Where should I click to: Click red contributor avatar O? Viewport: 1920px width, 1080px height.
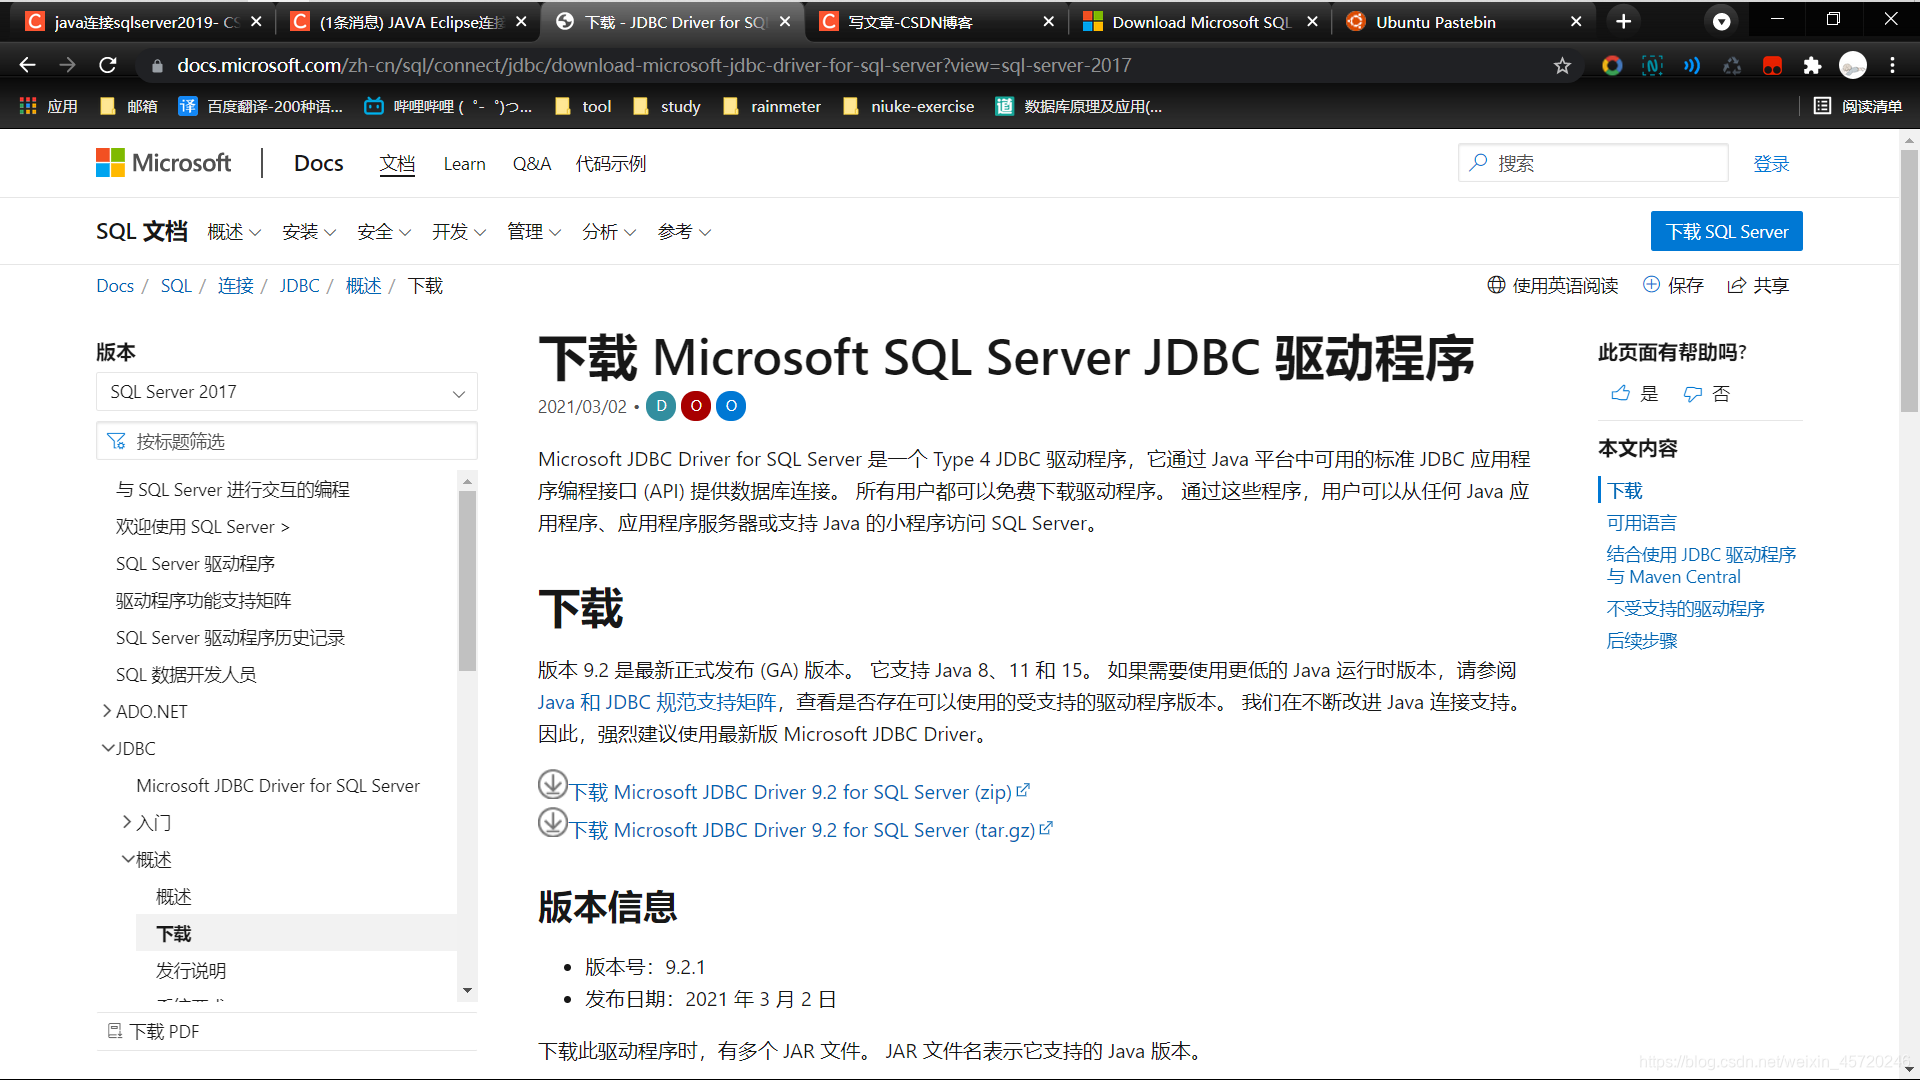(696, 406)
